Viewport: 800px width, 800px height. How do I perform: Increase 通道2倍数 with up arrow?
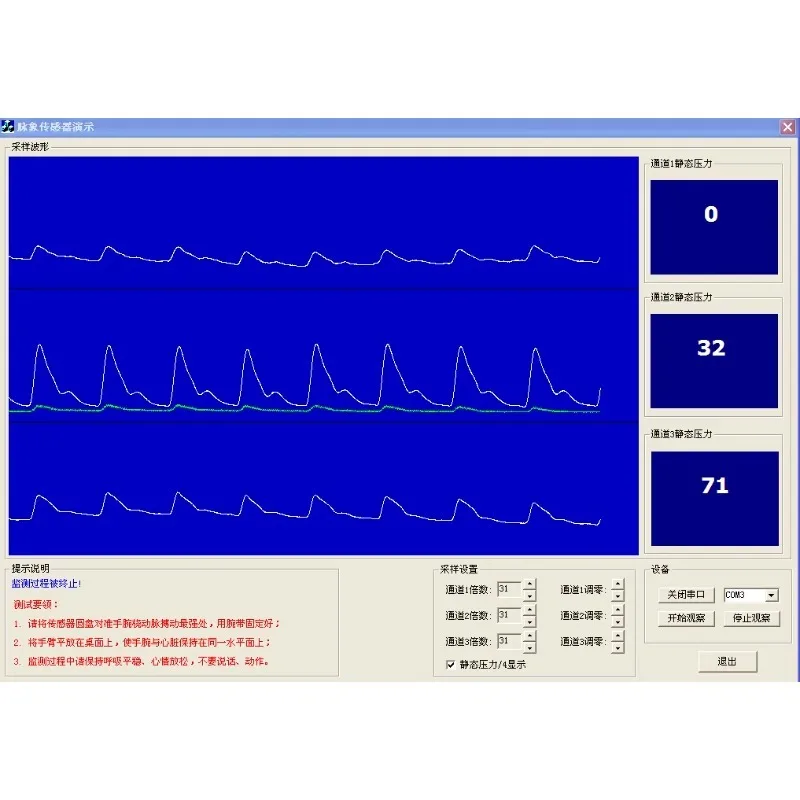coord(529,610)
